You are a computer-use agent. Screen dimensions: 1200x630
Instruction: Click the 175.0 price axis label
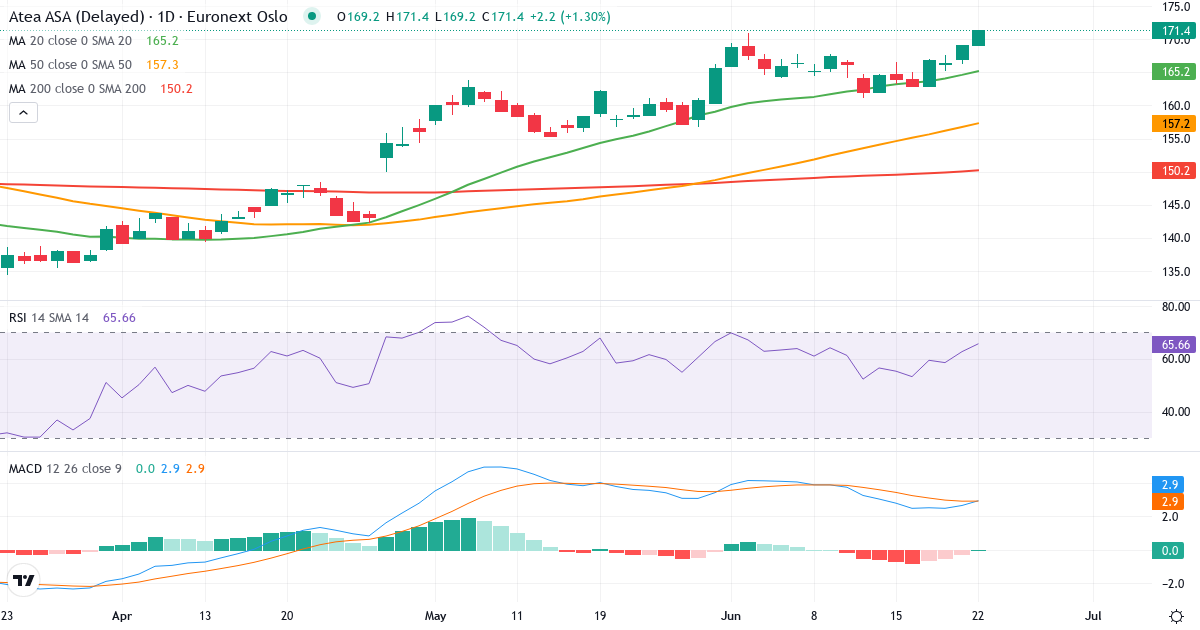(1175, 7)
